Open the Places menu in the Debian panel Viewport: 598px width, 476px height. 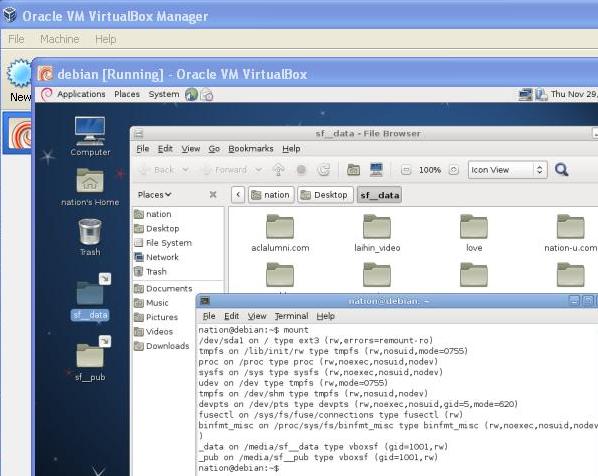tap(127, 94)
